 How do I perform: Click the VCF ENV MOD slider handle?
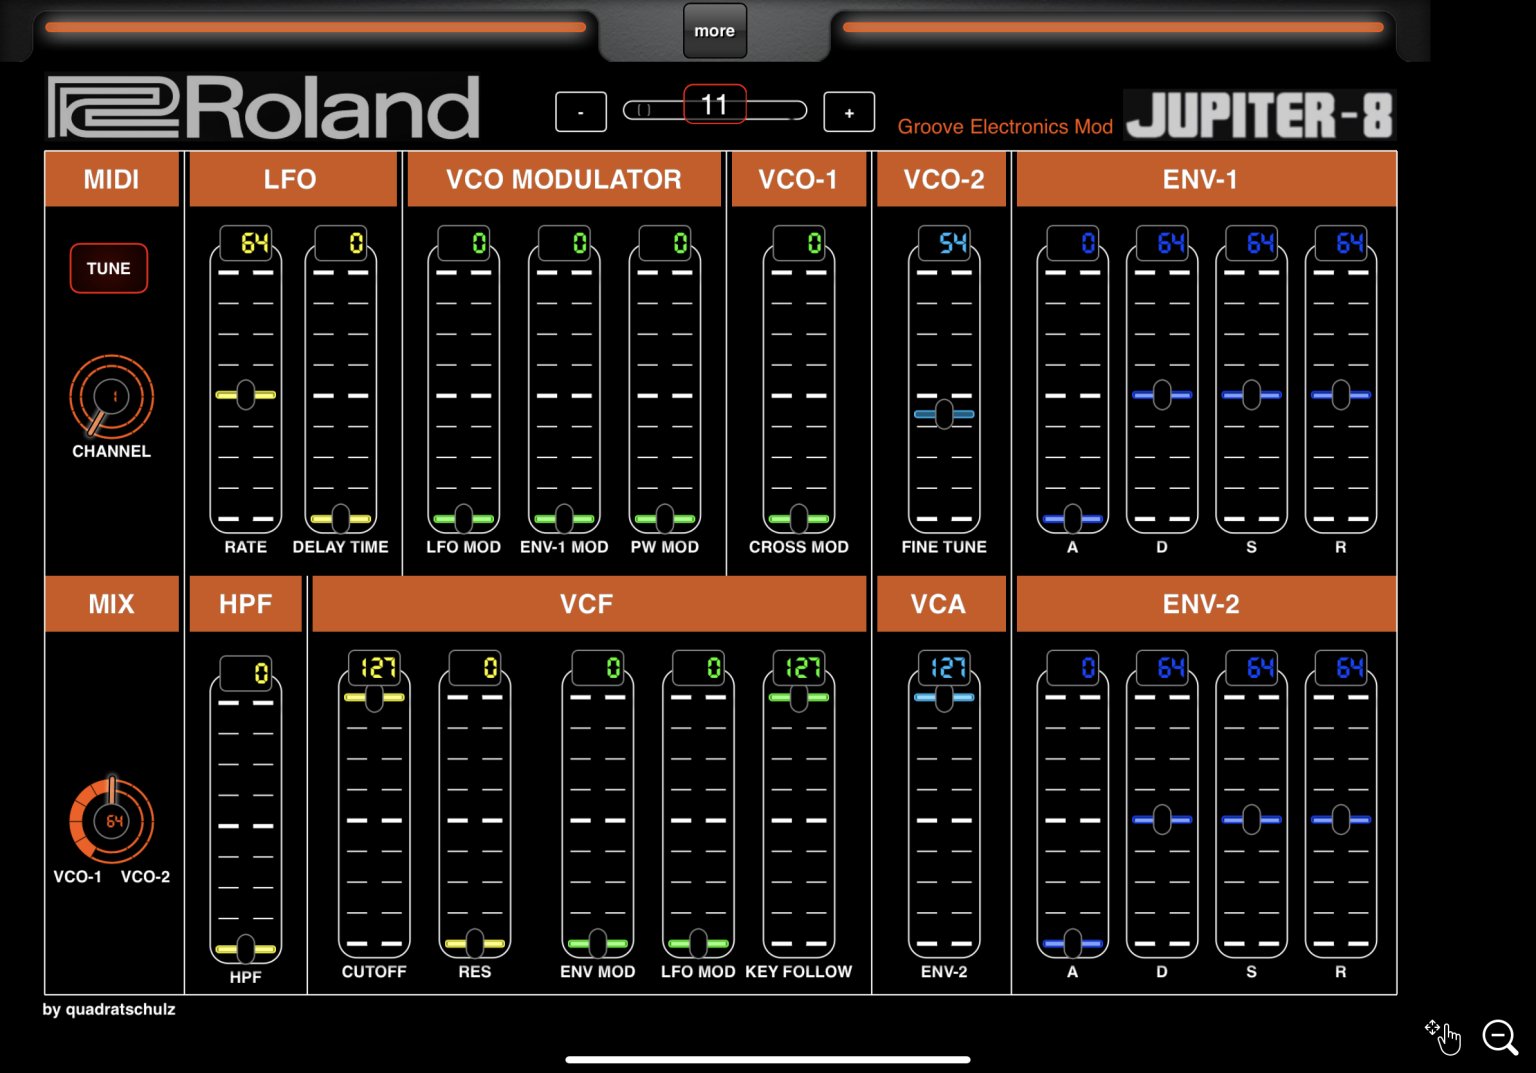598,943
